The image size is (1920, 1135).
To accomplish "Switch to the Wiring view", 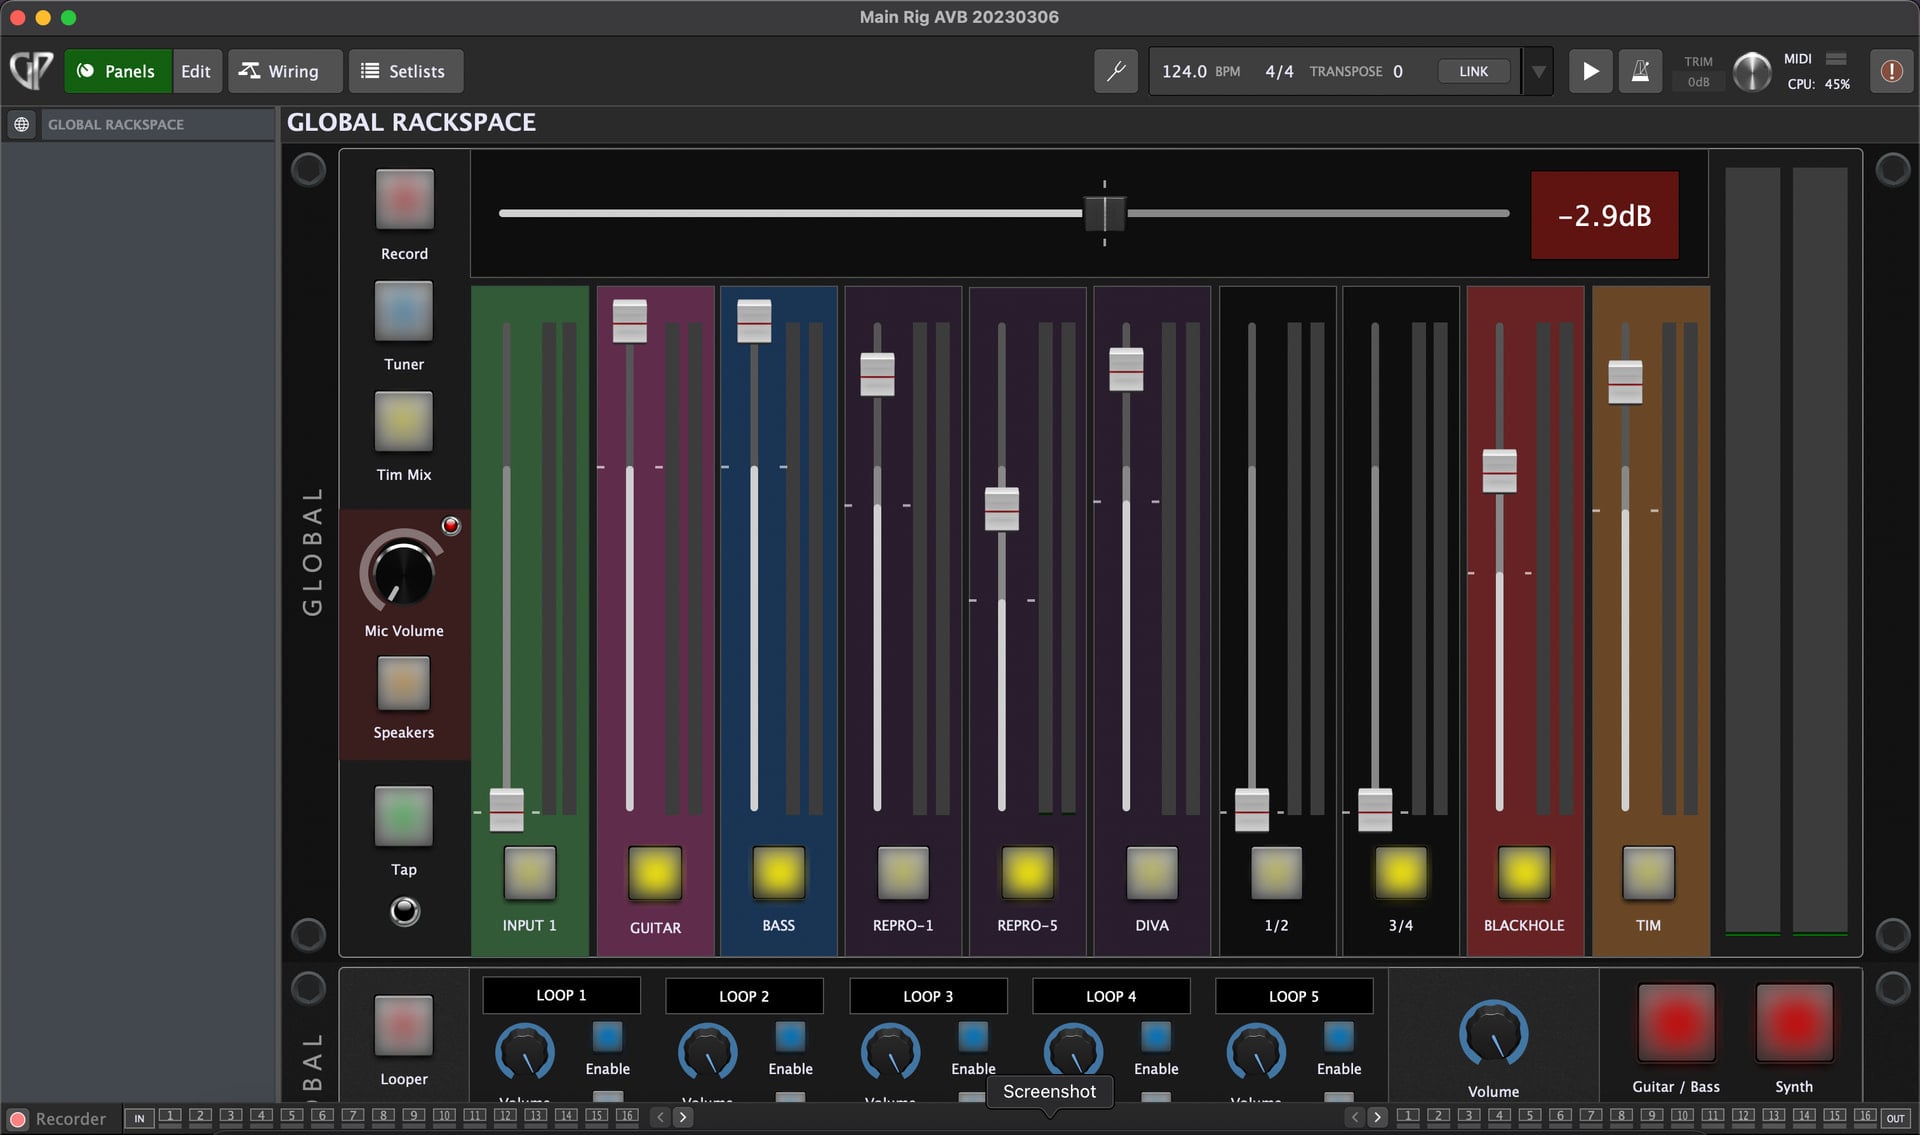I will click(279, 71).
